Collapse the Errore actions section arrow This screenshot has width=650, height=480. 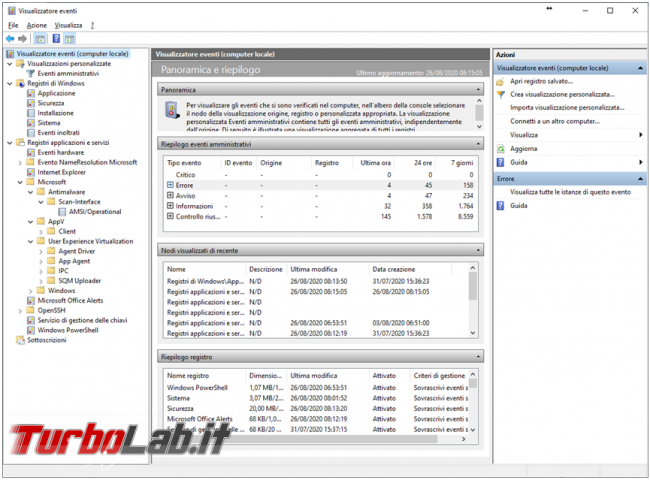640,179
